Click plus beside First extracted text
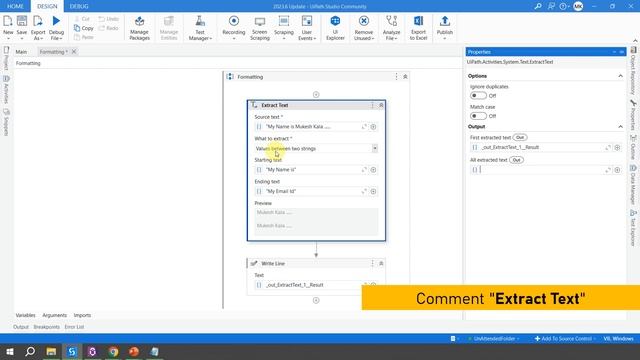The width and height of the screenshot is (640, 360). tap(617, 147)
